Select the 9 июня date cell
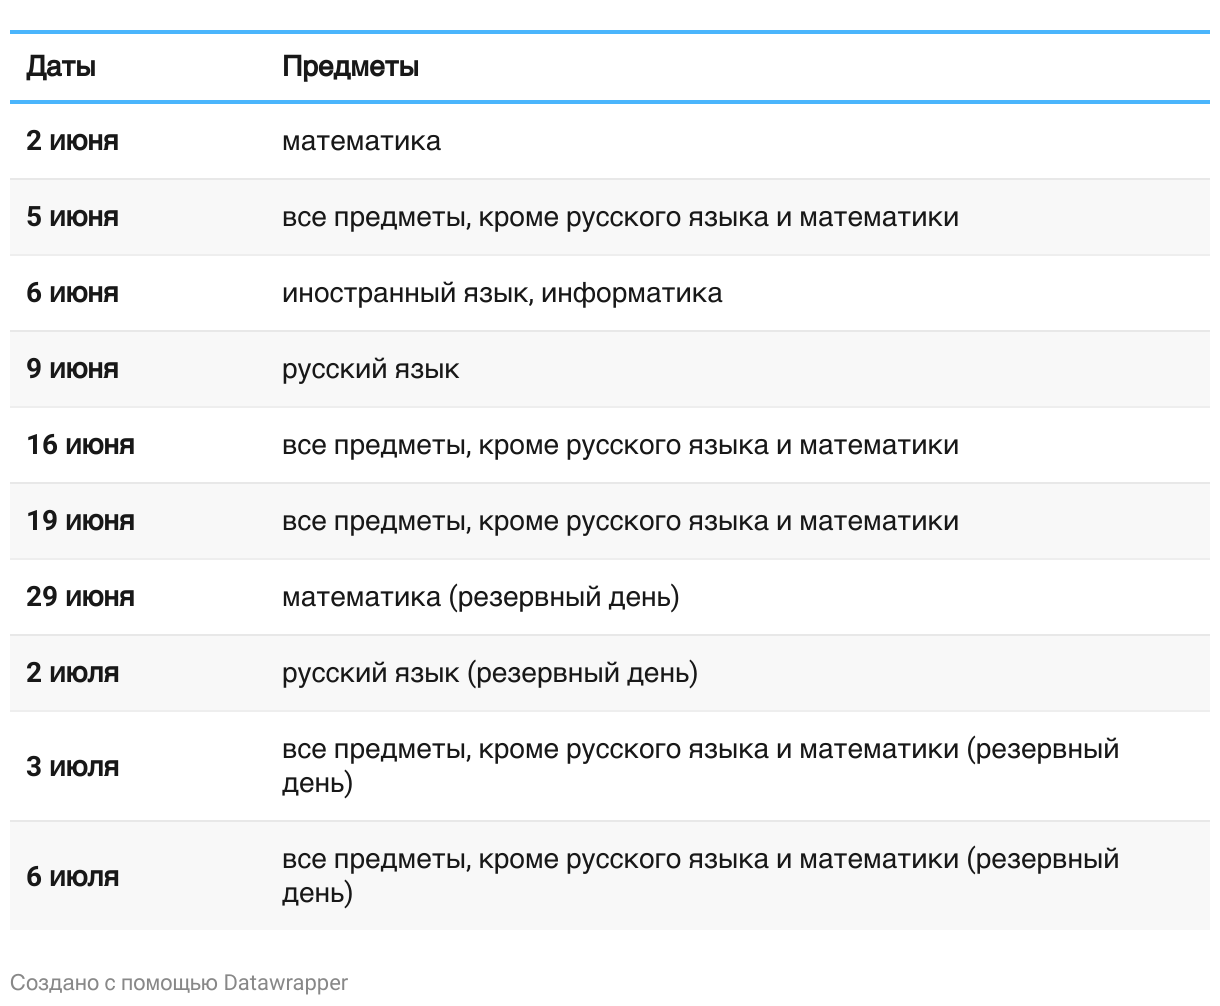Viewport: 1220px width, 1006px height. coord(72,369)
